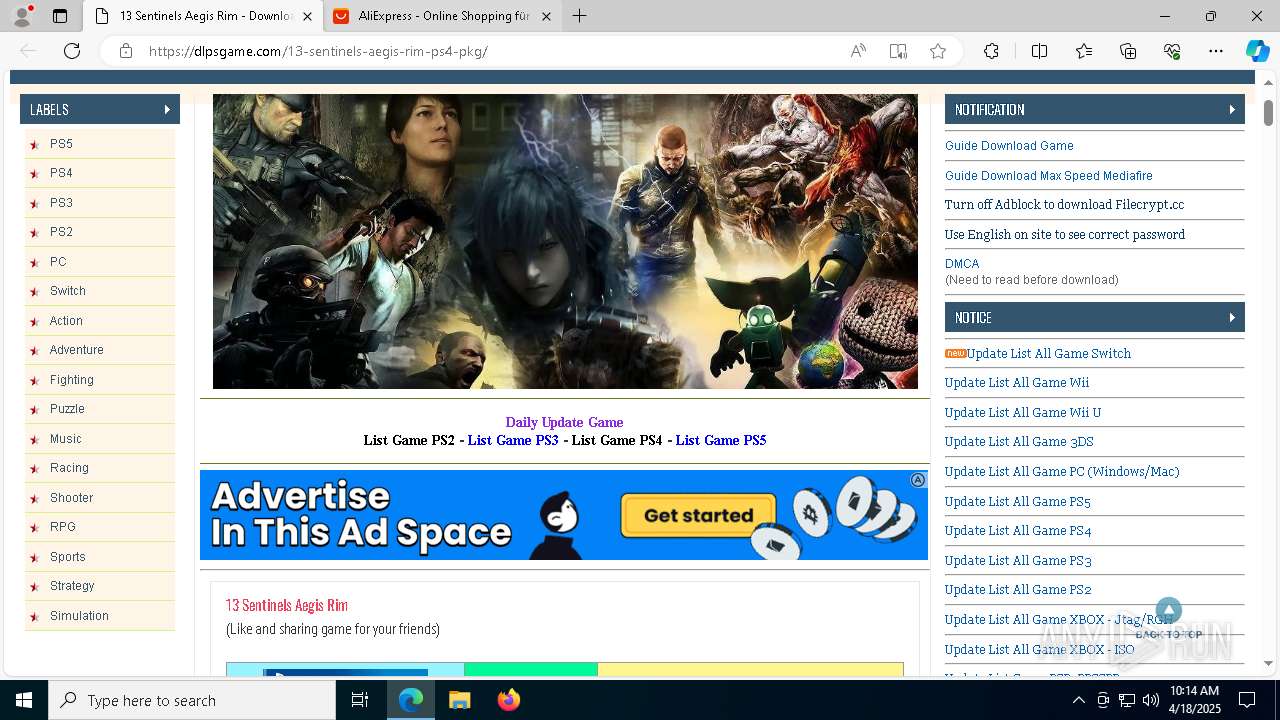This screenshot has height=720, width=1280.
Task: Click the page vertical scrollbar thumb
Action: (x=1268, y=113)
